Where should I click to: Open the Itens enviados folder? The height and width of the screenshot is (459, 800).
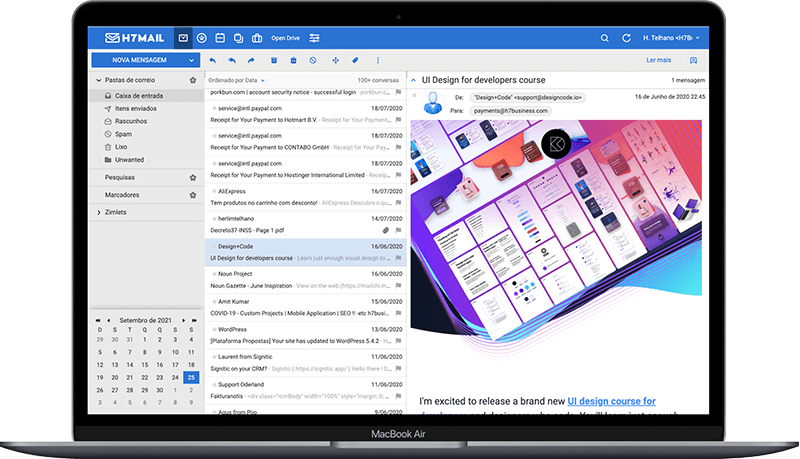pos(146,109)
